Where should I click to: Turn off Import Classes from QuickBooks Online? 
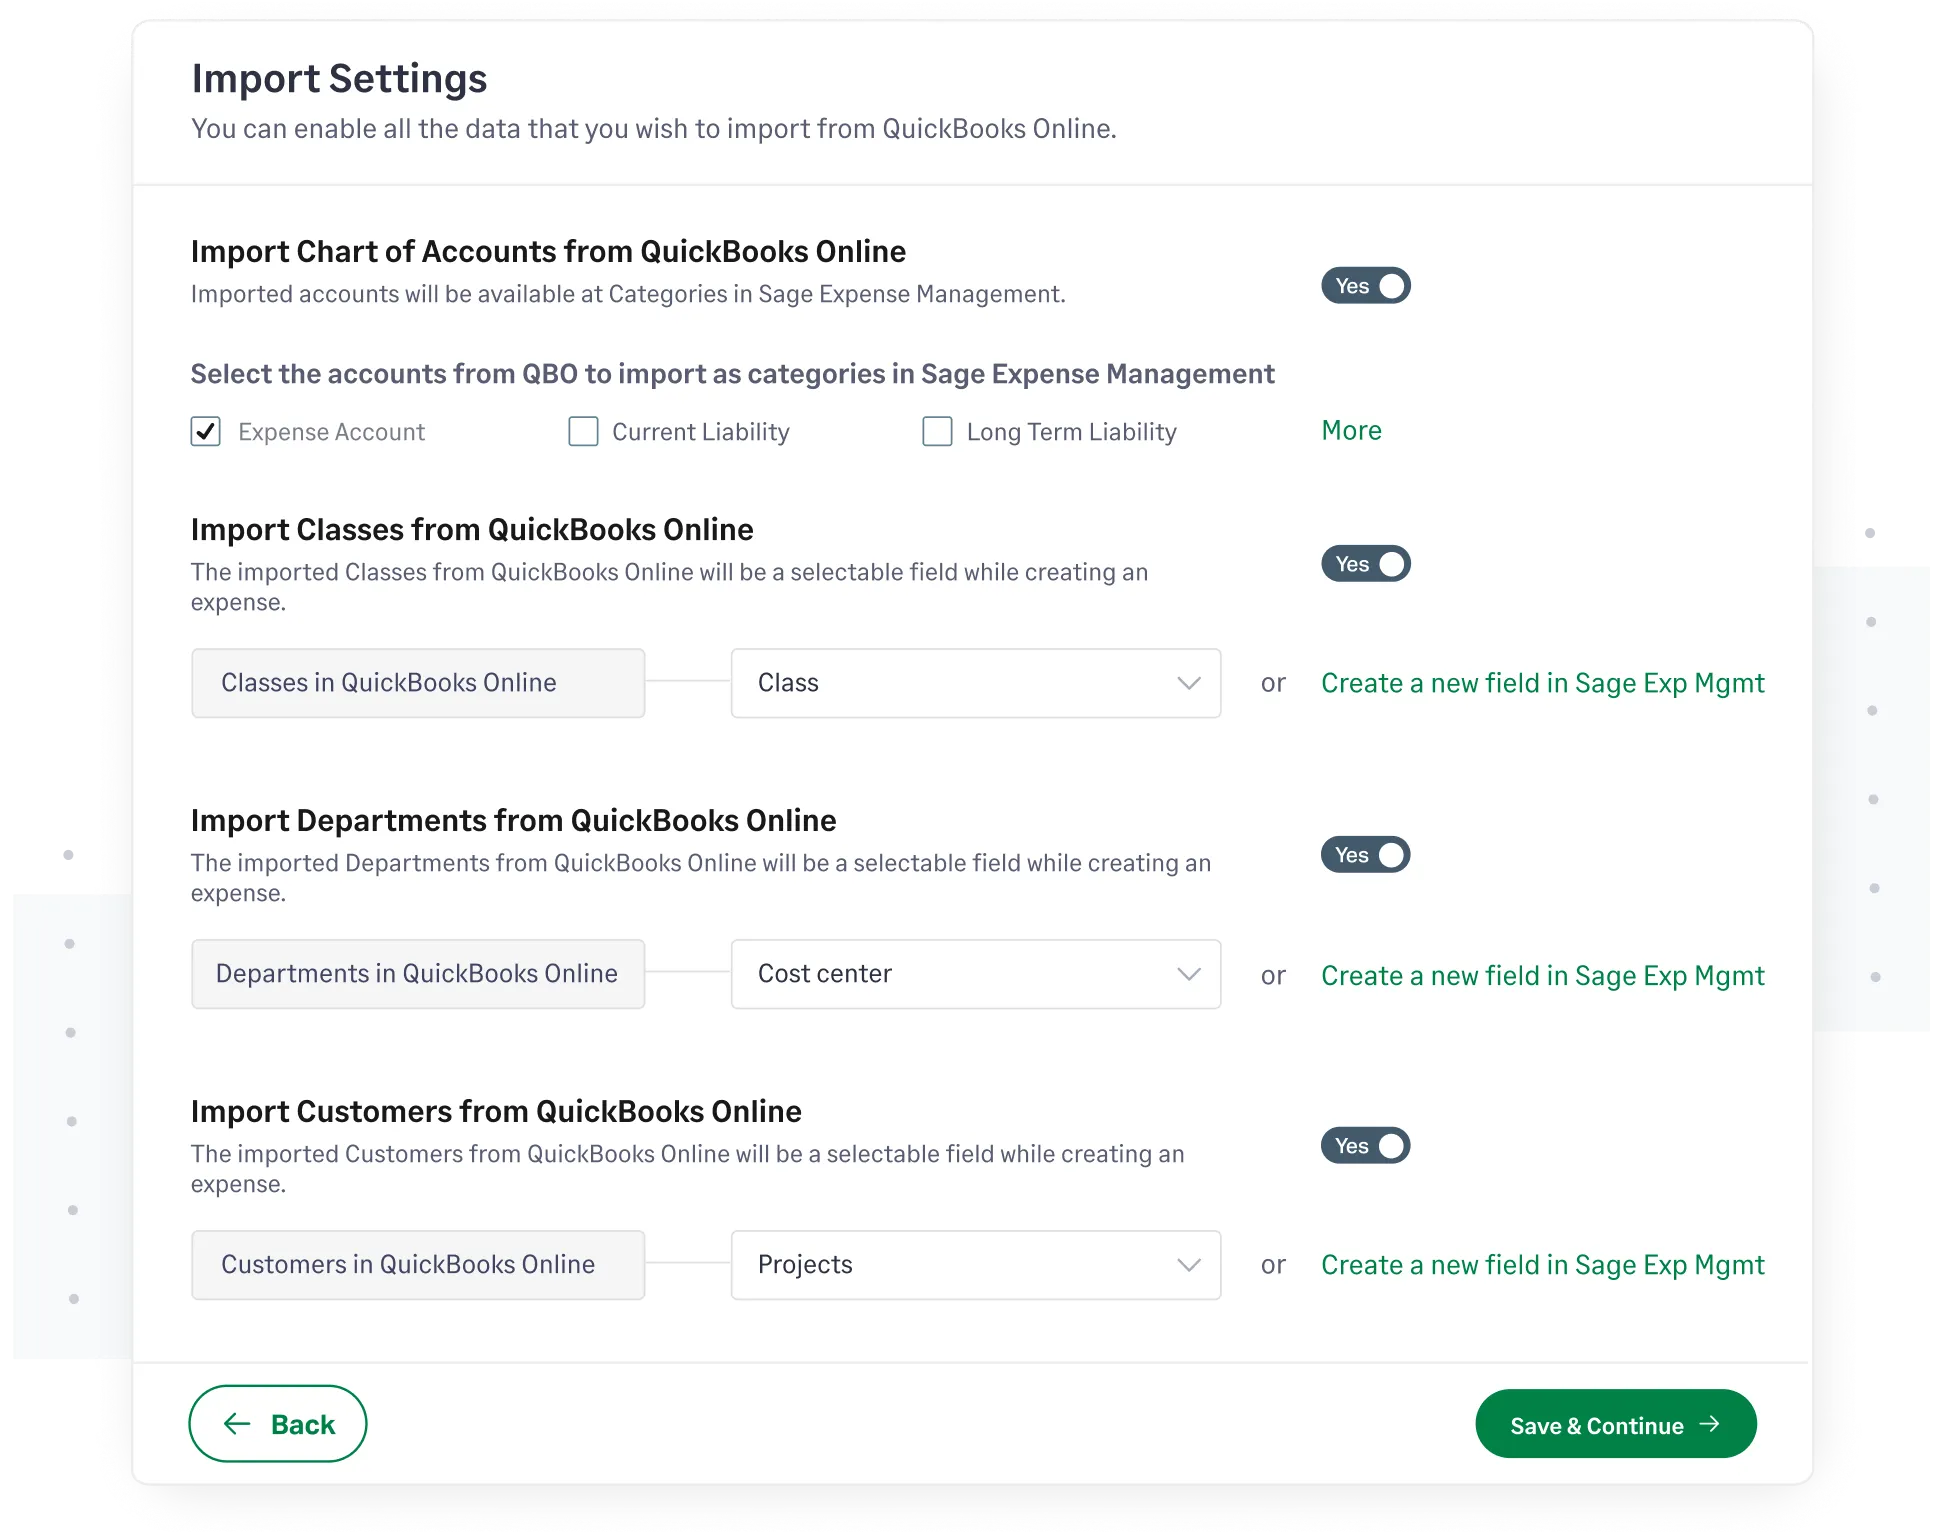[1366, 563]
